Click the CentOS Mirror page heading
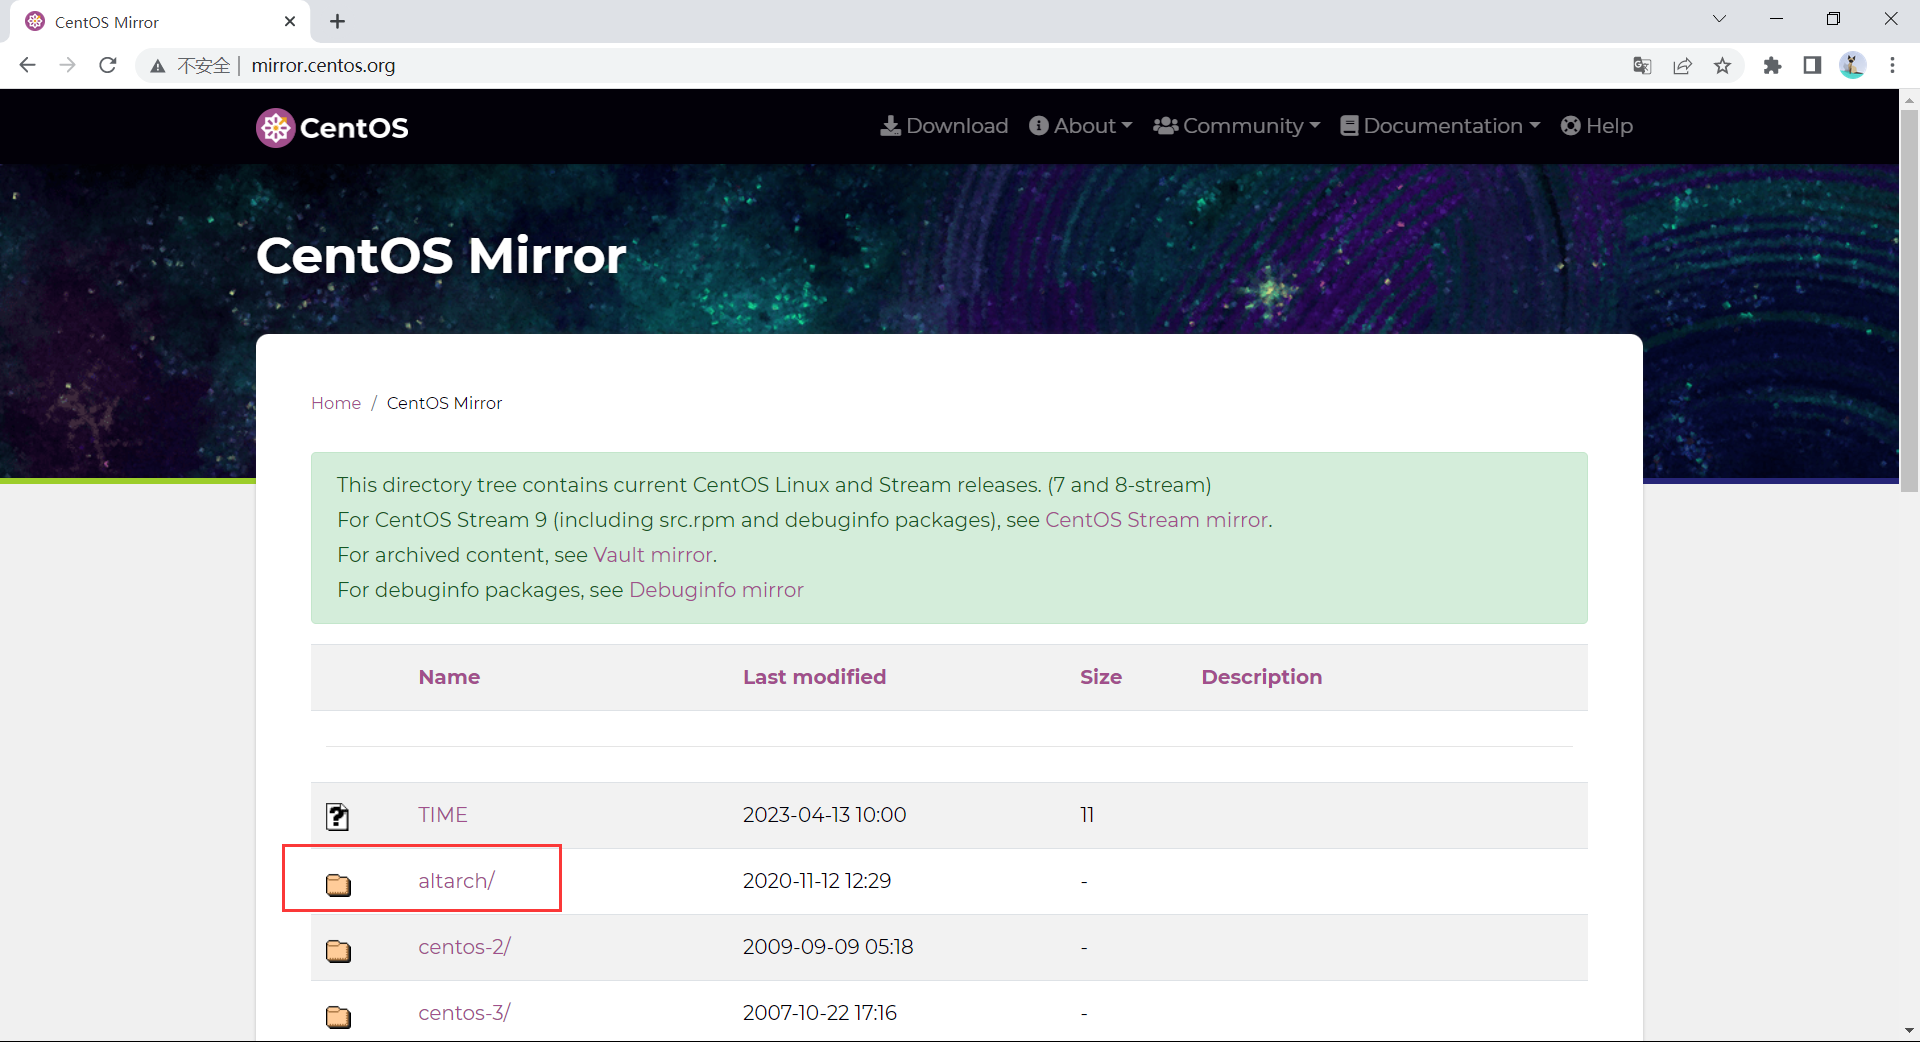Image resolution: width=1920 pixels, height=1042 pixels. 441,256
